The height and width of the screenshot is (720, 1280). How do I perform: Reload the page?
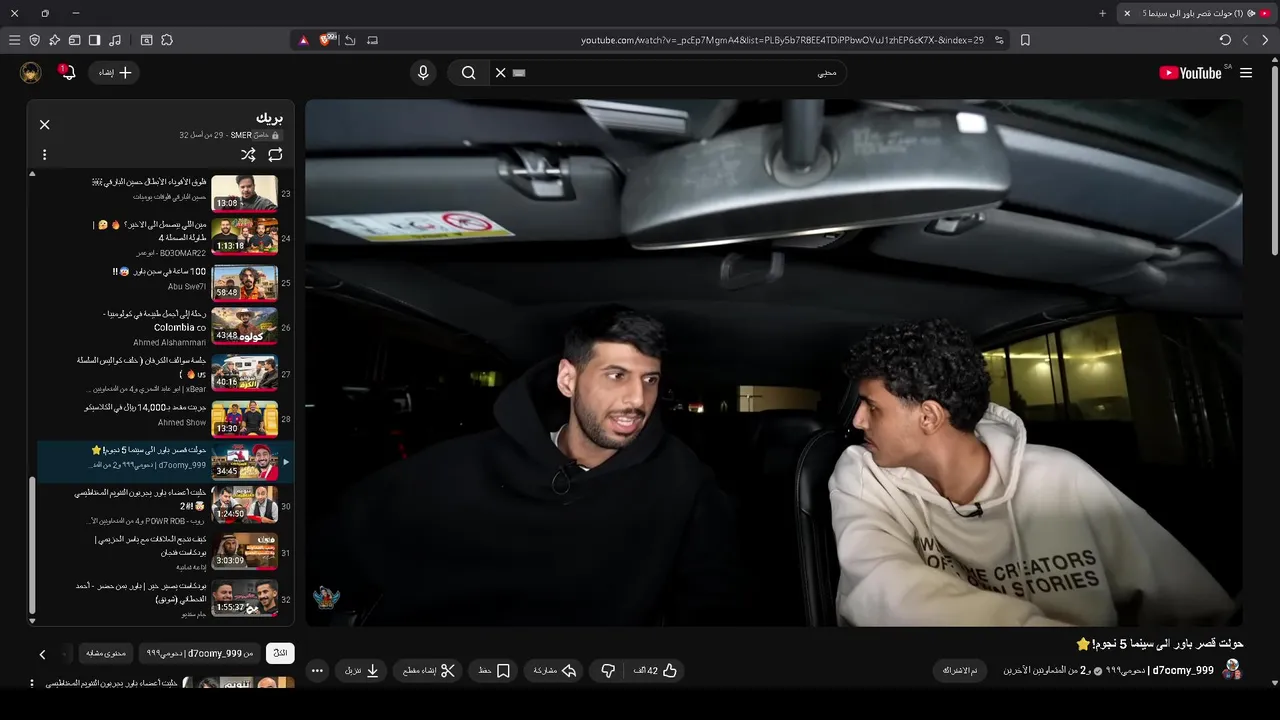click(1225, 40)
